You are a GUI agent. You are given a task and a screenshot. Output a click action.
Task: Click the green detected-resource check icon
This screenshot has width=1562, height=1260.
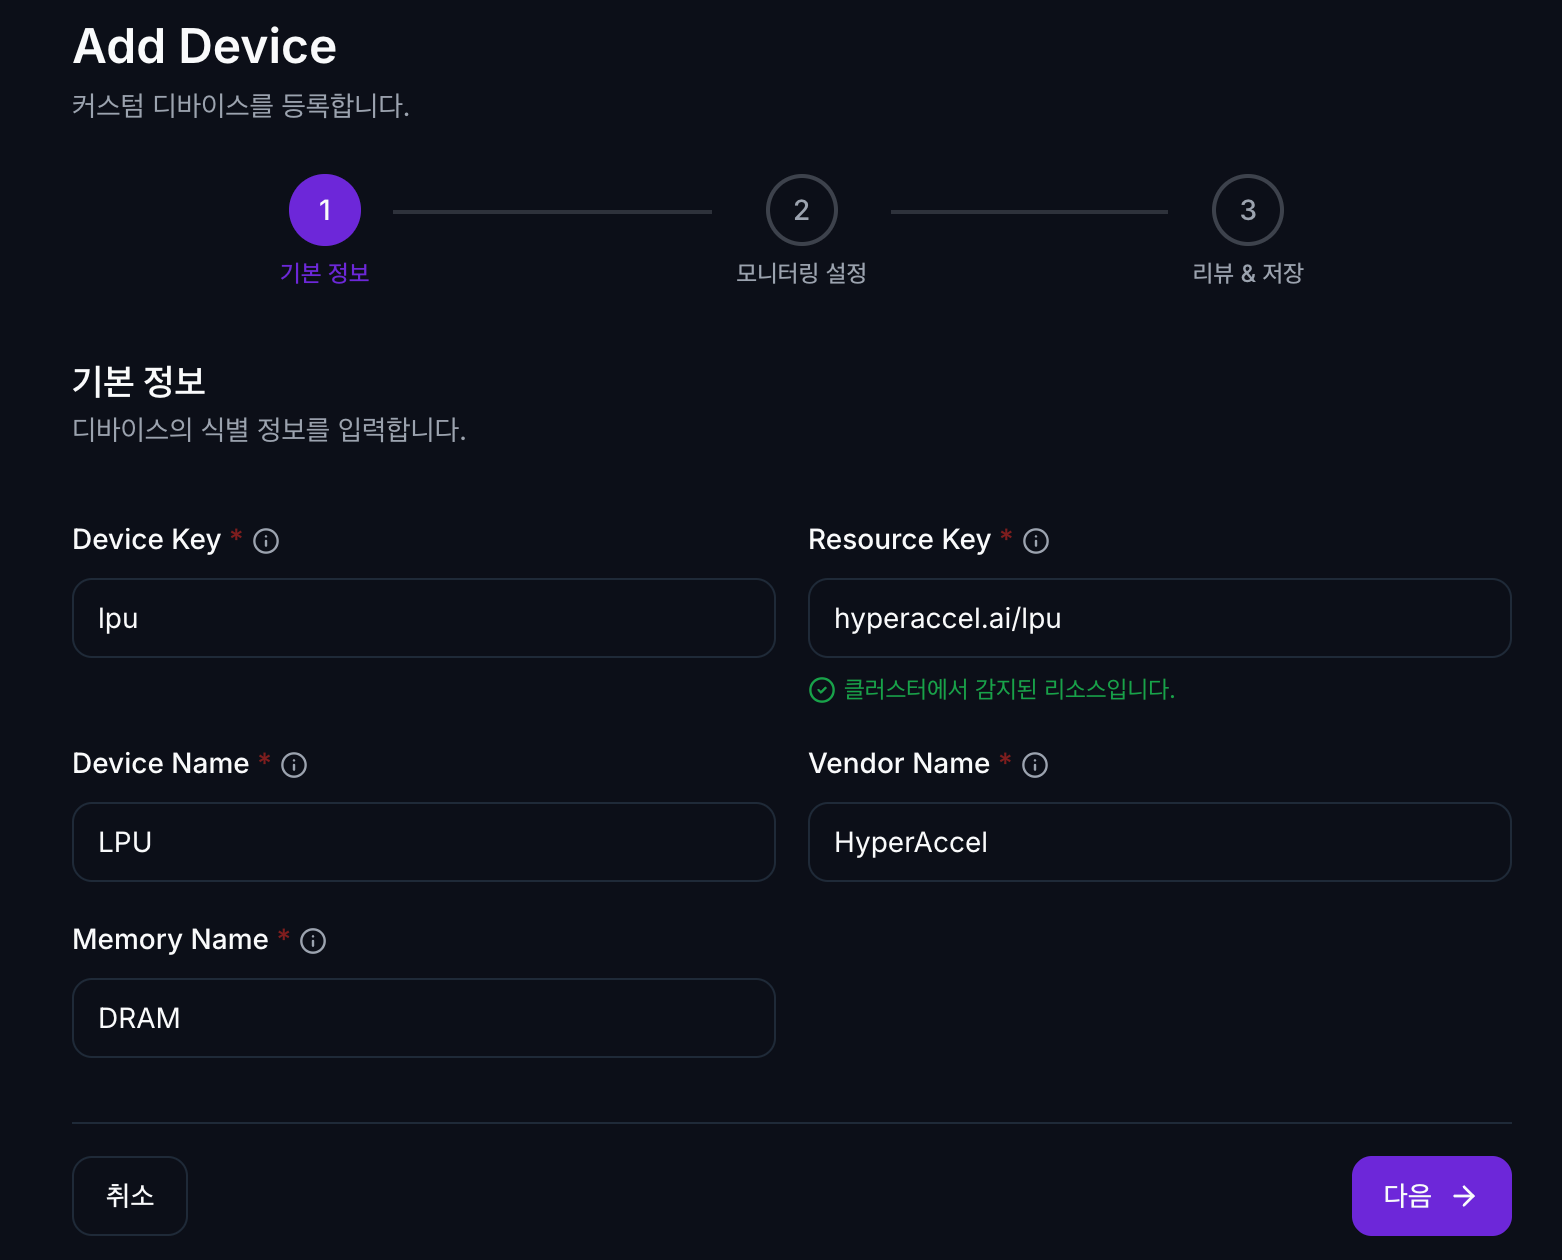(x=821, y=690)
